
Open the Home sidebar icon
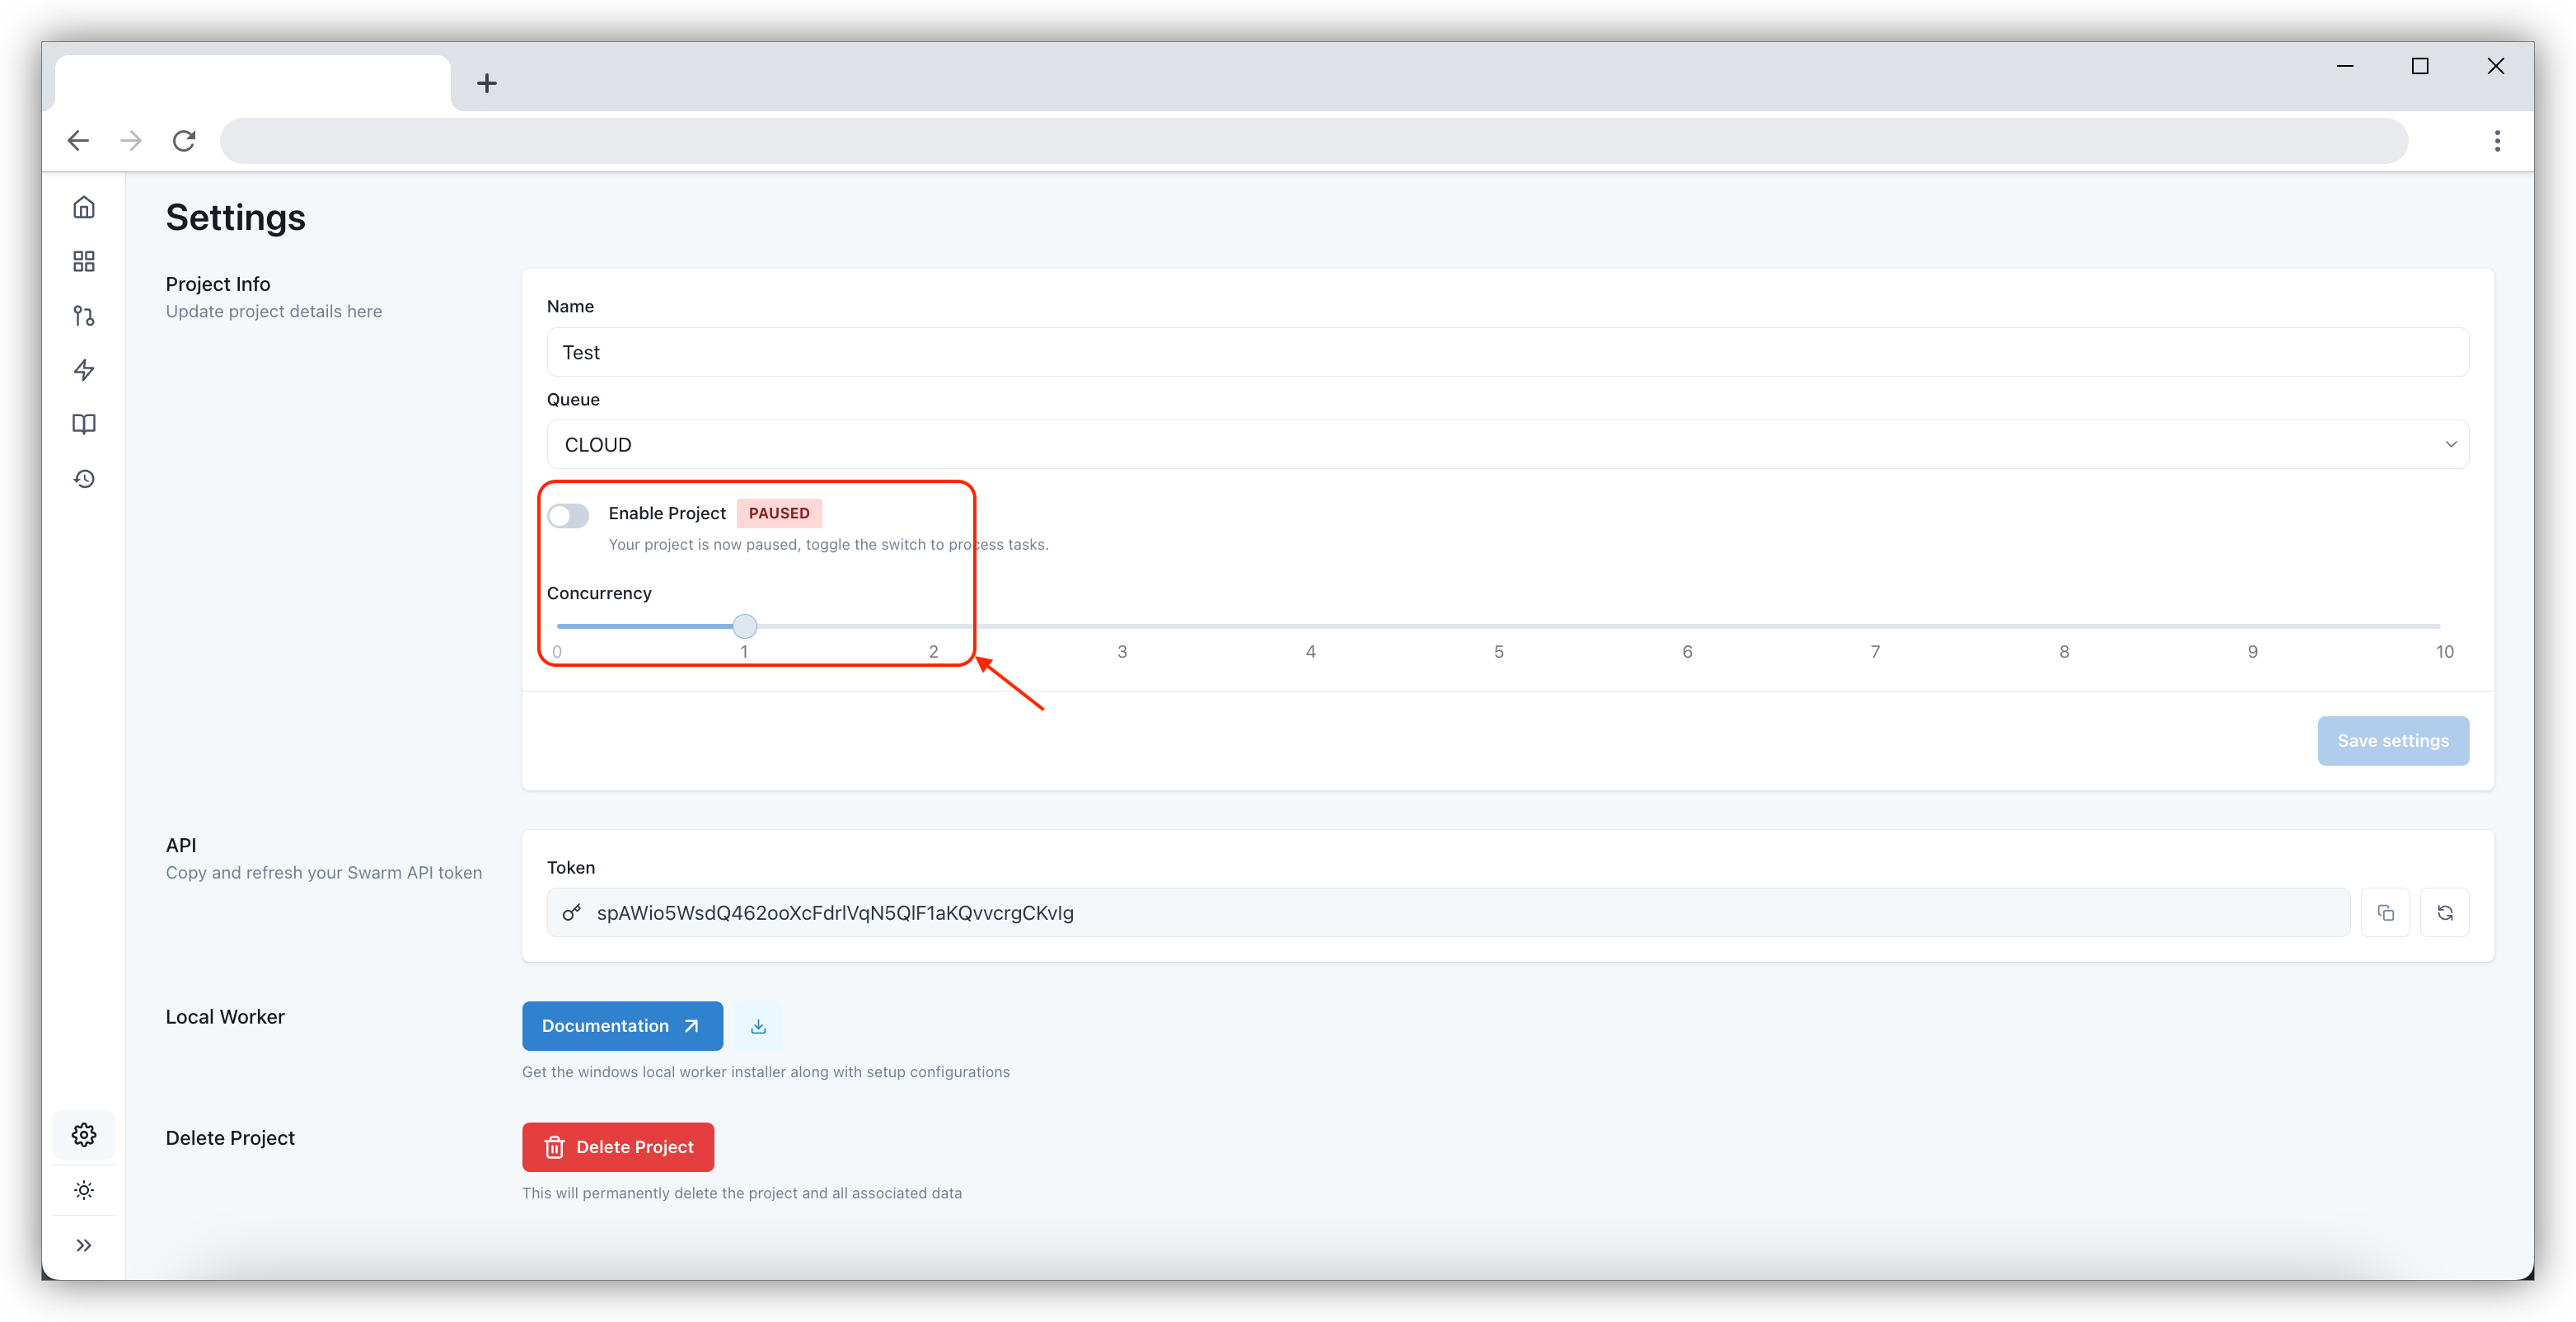(x=84, y=207)
